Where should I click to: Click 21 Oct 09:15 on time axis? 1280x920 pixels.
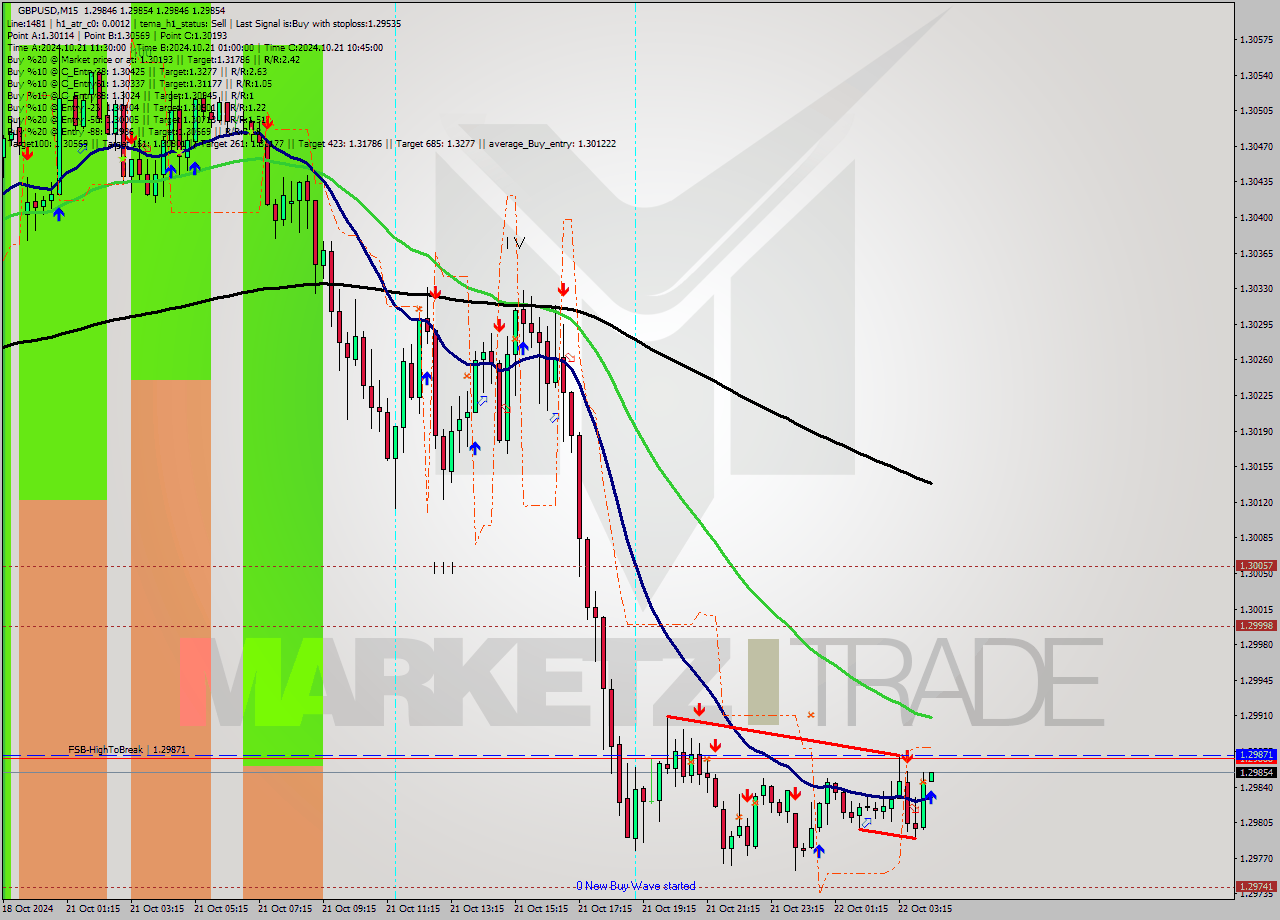349,909
